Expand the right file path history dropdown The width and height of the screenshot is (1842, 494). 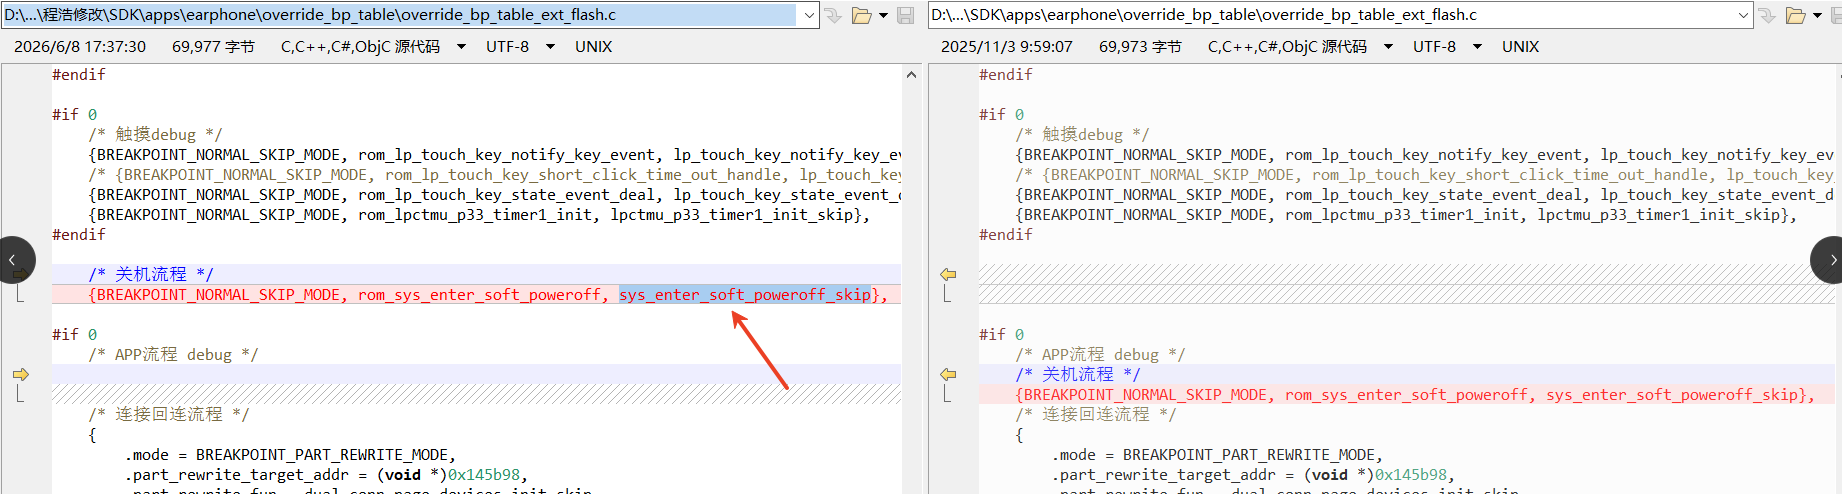pos(1744,15)
